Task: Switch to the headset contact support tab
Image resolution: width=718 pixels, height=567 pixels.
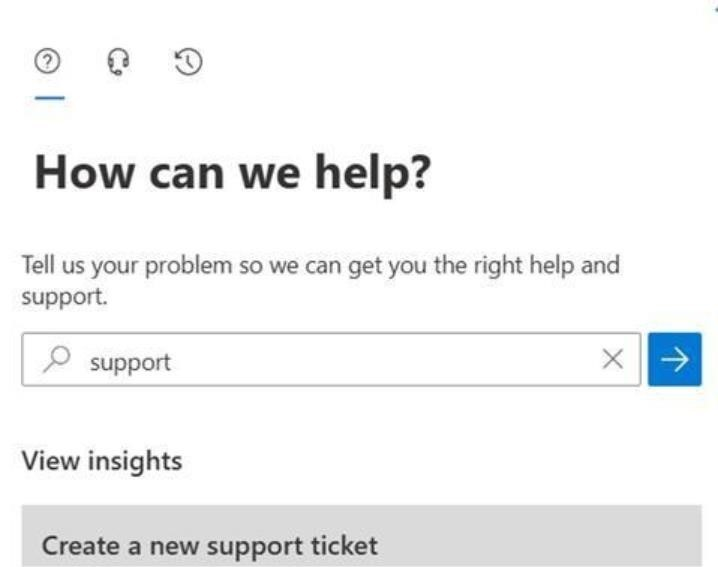Action: tap(118, 62)
